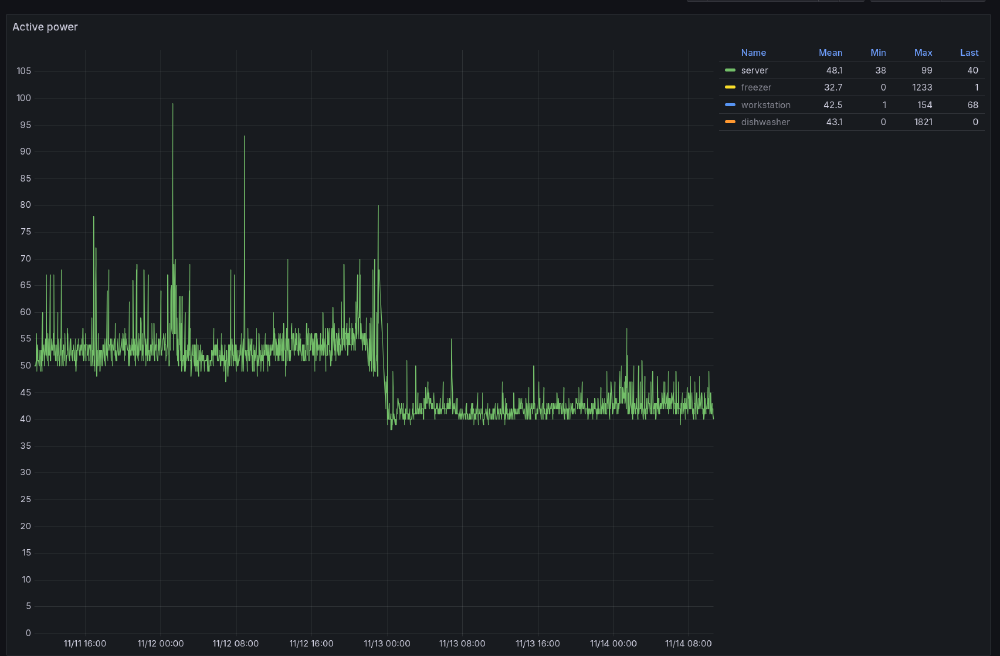The height and width of the screenshot is (656, 1000).
Task: Sort the legend by the Last column
Action: tap(968, 53)
